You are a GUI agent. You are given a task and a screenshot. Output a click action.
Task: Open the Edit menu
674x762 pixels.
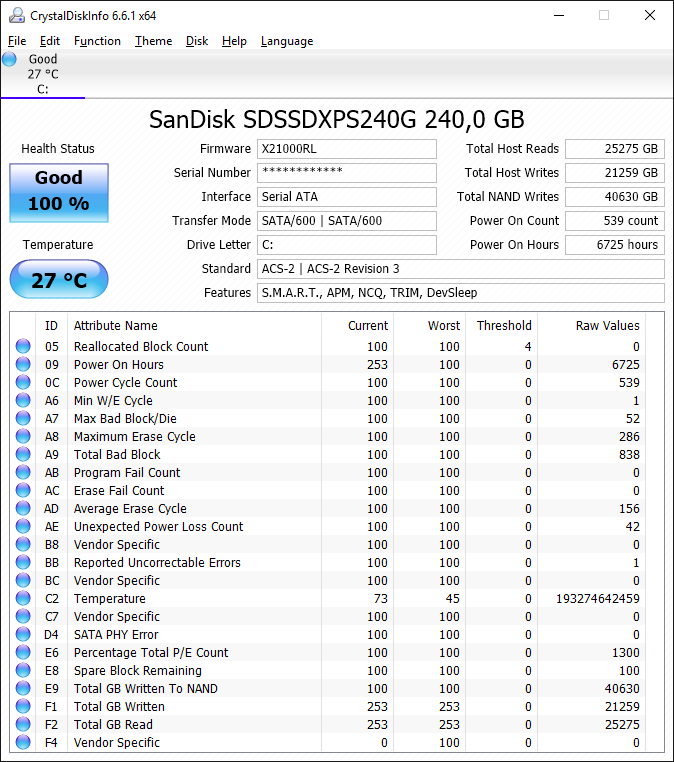(50, 41)
